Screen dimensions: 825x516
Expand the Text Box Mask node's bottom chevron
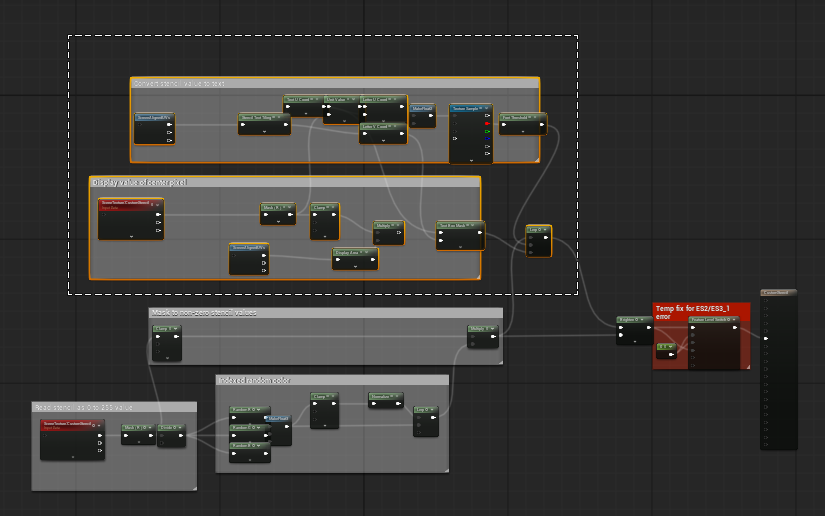[460, 247]
